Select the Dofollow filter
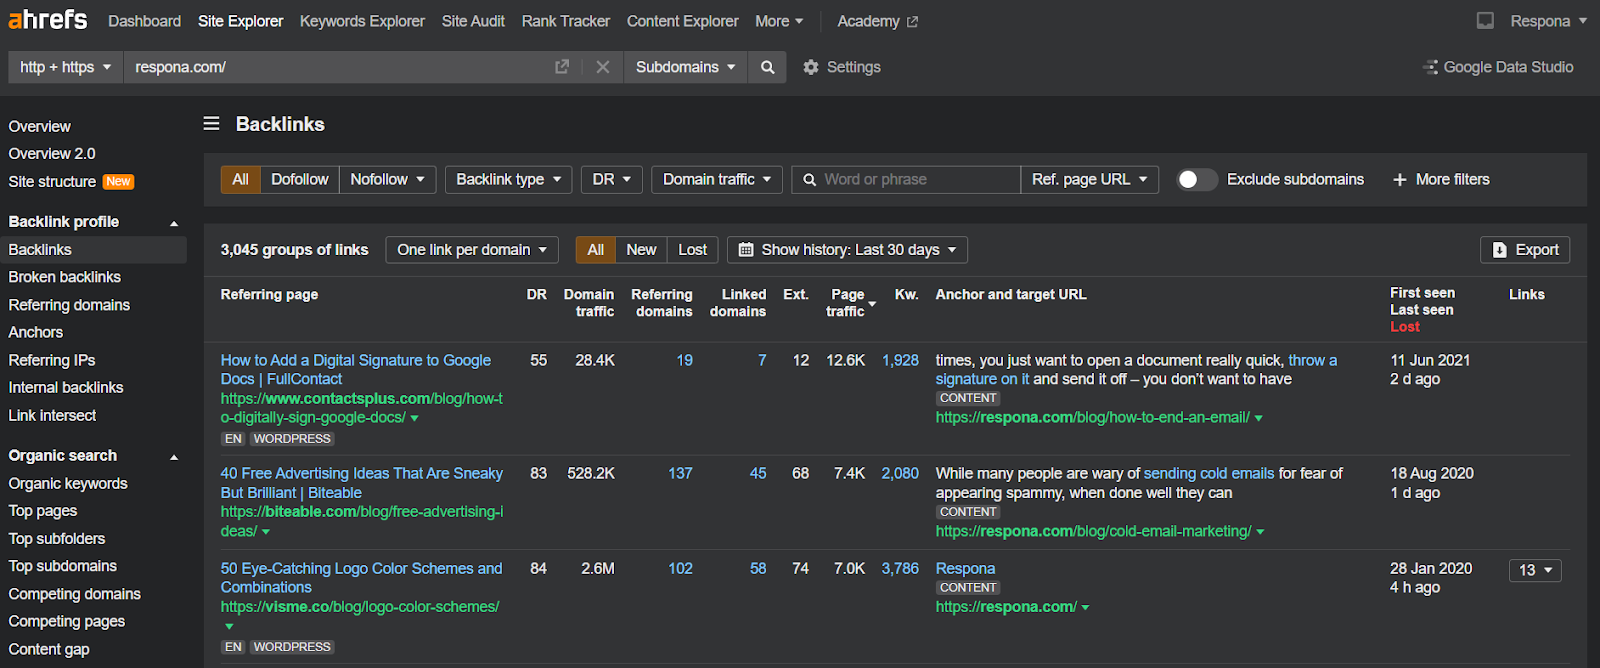 click(300, 180)
